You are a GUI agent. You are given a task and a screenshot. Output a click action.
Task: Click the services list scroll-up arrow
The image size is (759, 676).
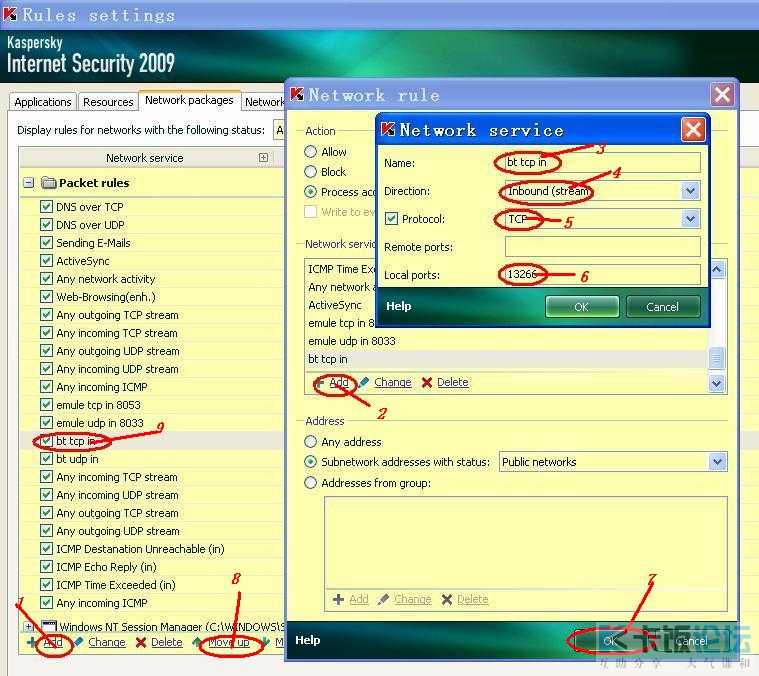[717, 269]
